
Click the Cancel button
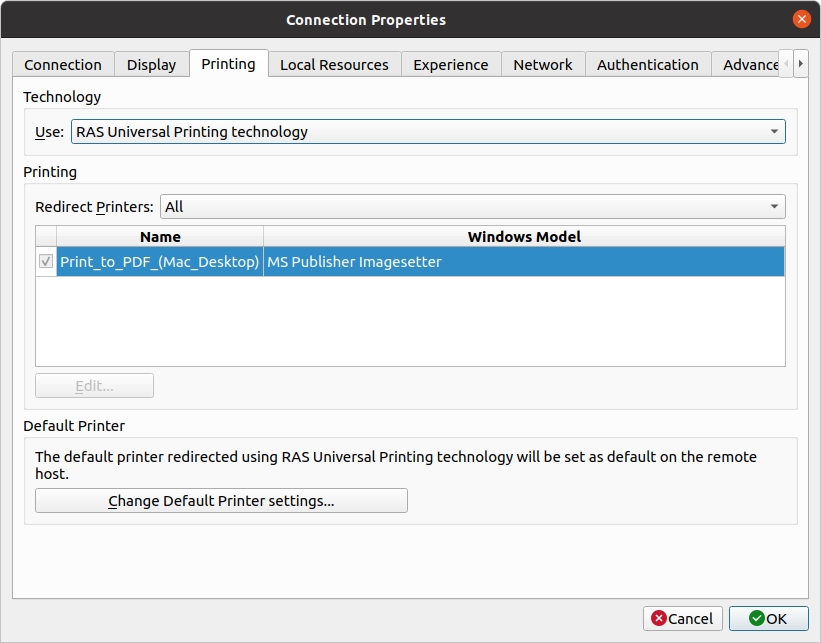681,619
